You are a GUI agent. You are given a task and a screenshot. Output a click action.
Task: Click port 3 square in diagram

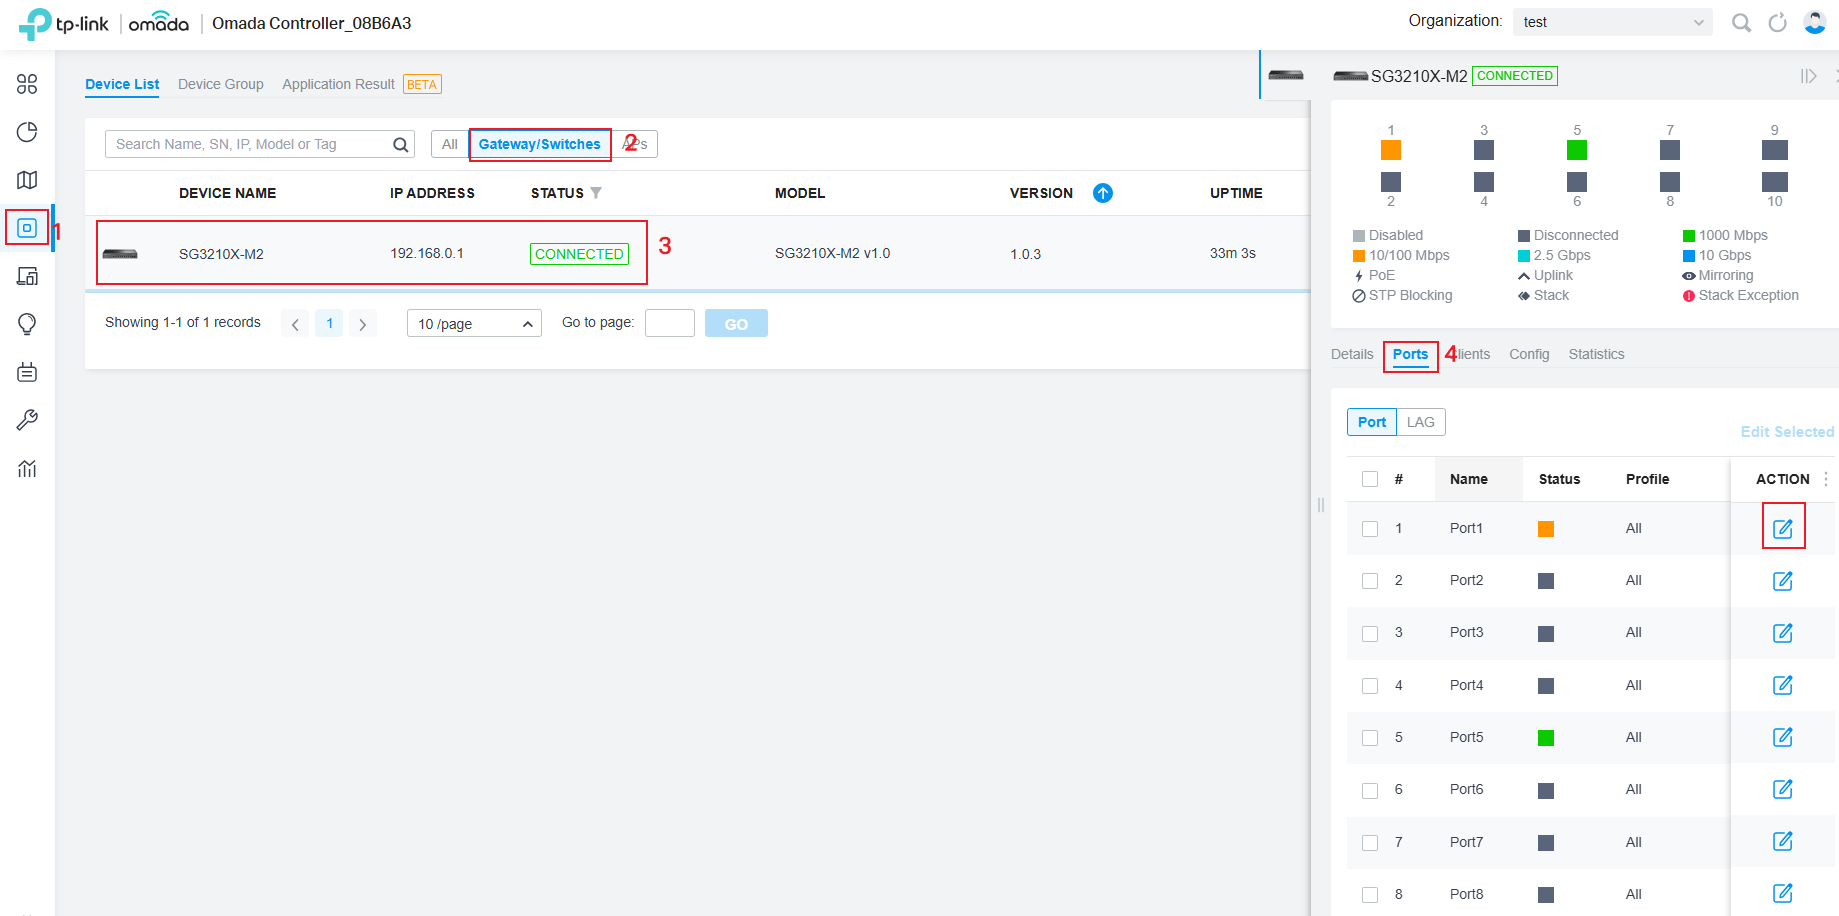pyautogui.click(x=1484, y=150)
